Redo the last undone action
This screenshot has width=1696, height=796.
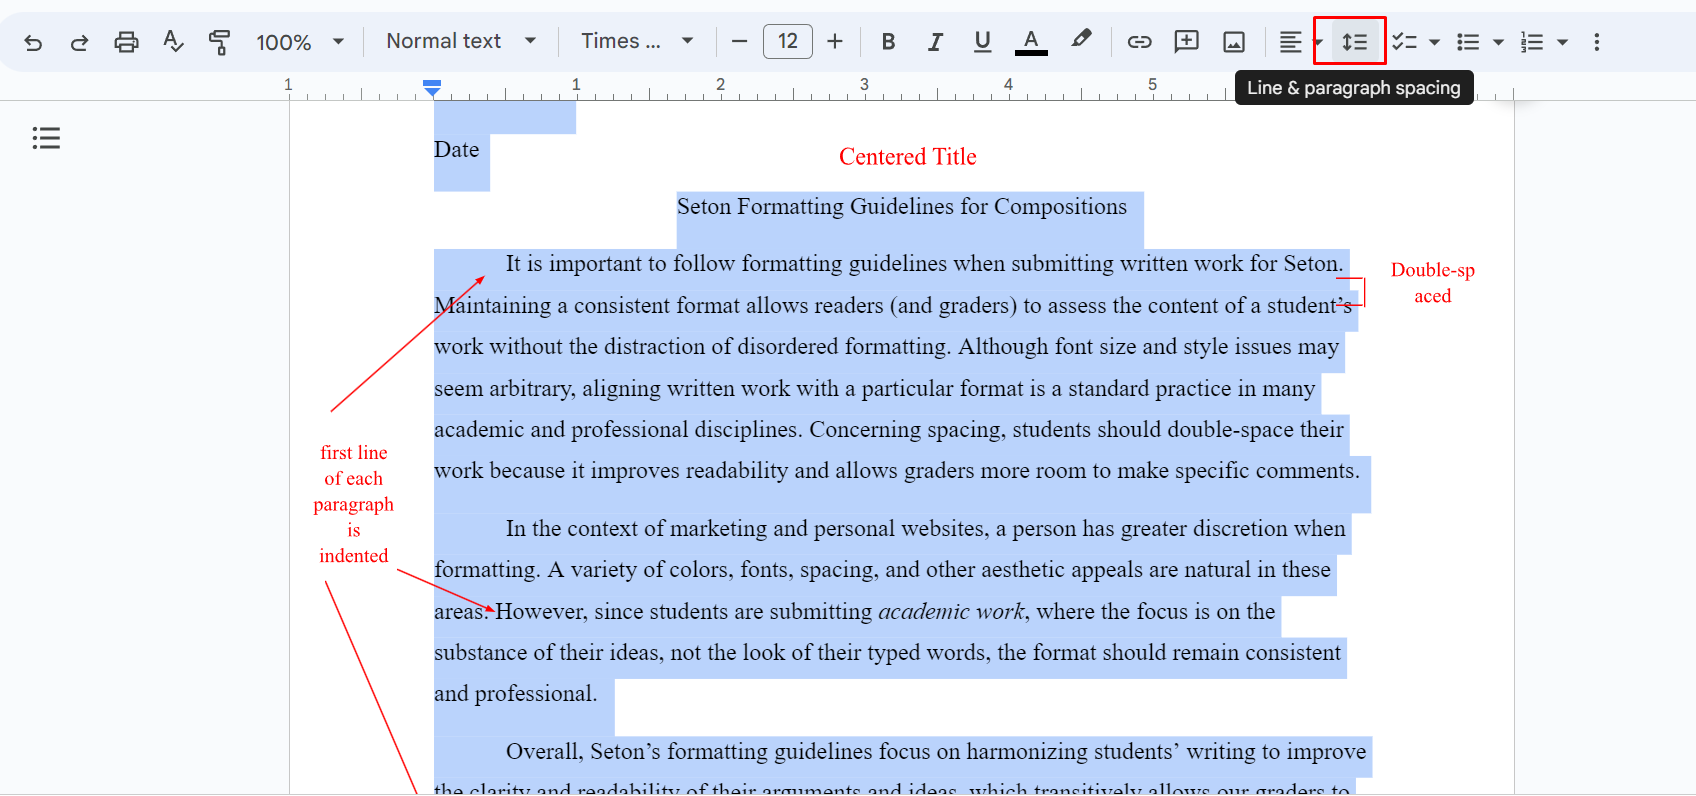tap(79, 42)
